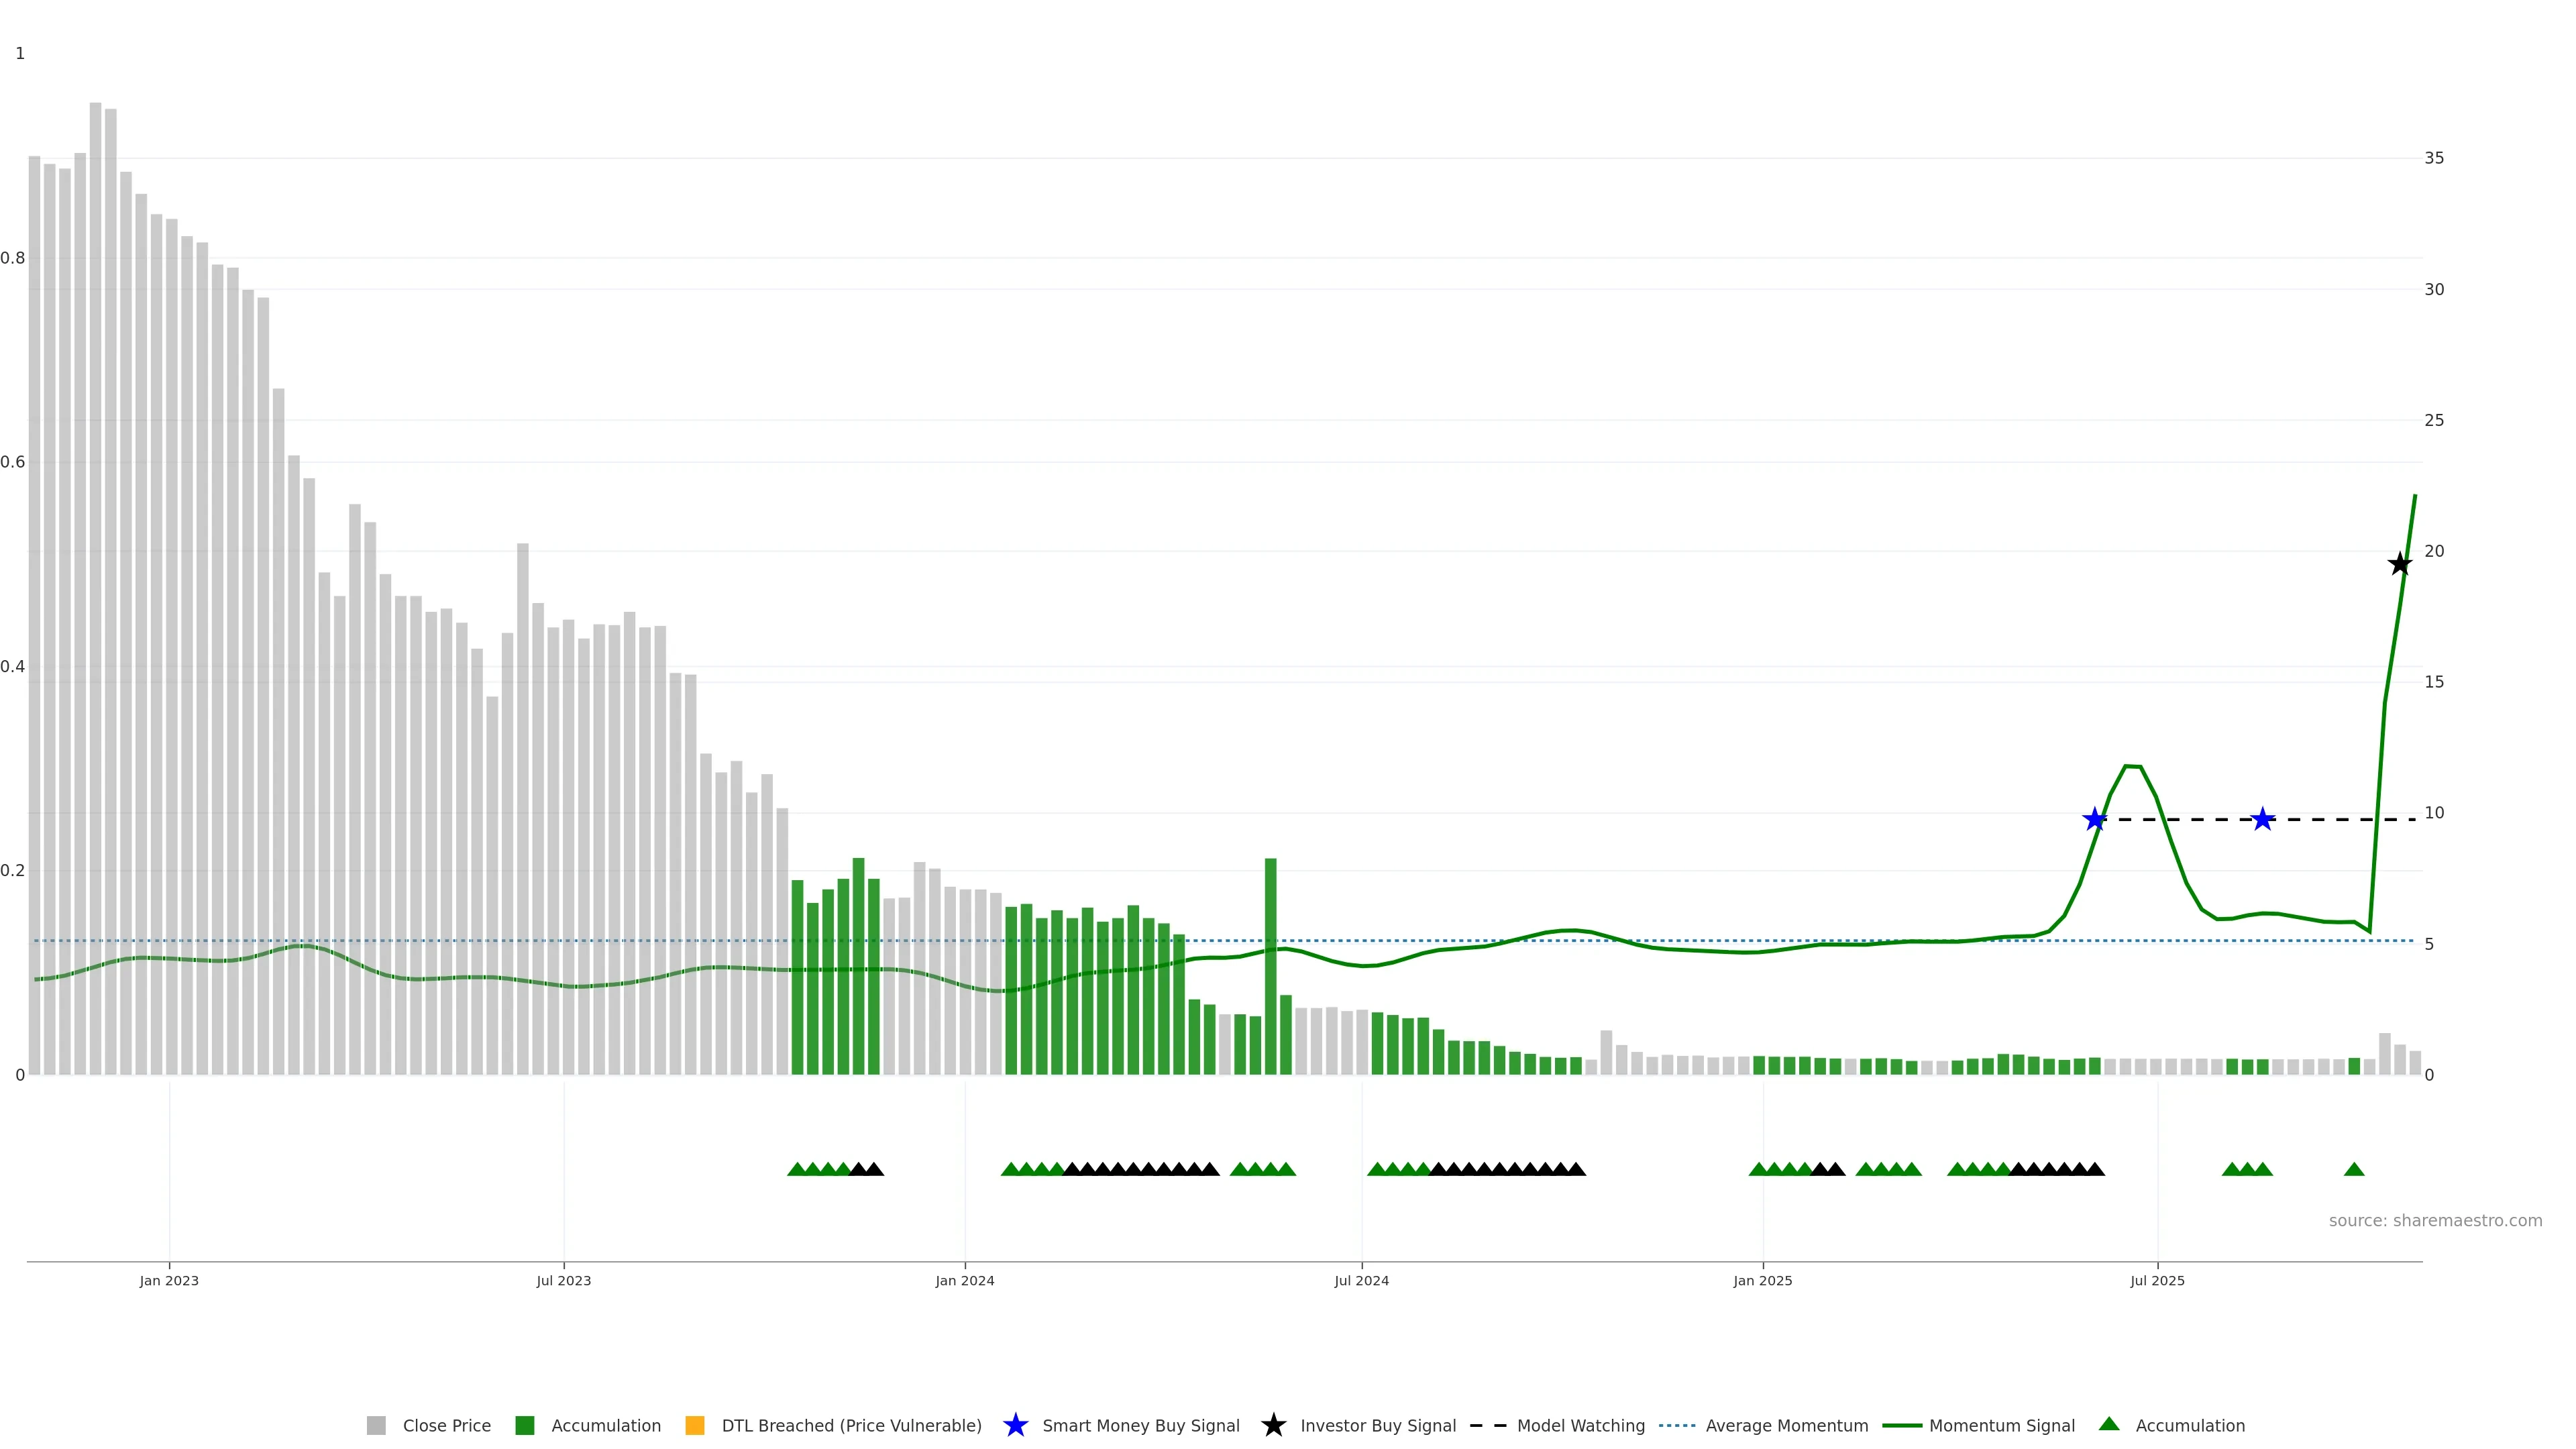Click the green Accumulation square swatch

pyautogui.click(x=525, y=1426)
